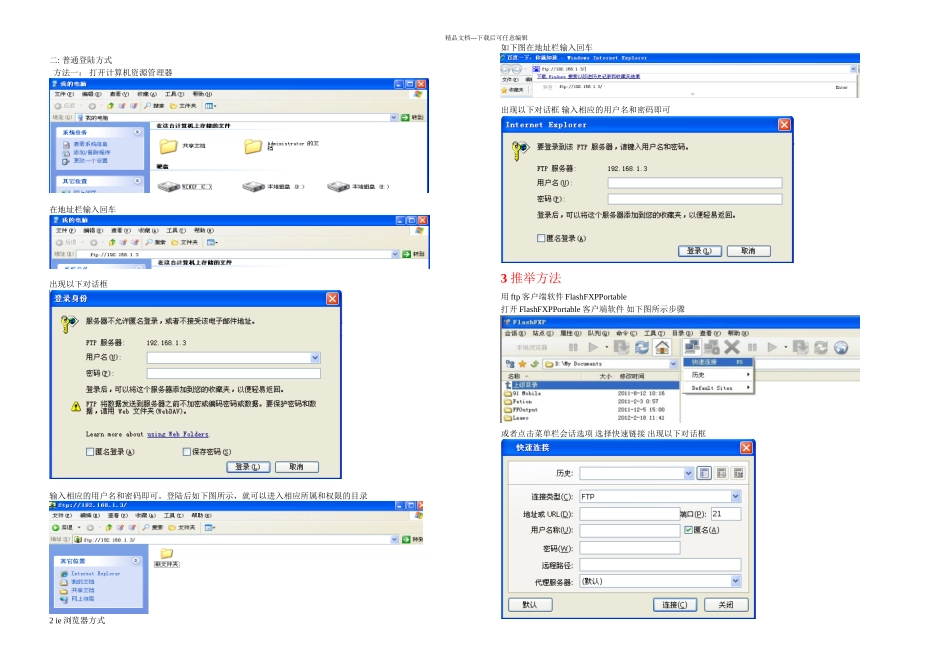
Task: Open the ftp://192.168.1.3/ window's address bar dropdown
Action: 394,539
